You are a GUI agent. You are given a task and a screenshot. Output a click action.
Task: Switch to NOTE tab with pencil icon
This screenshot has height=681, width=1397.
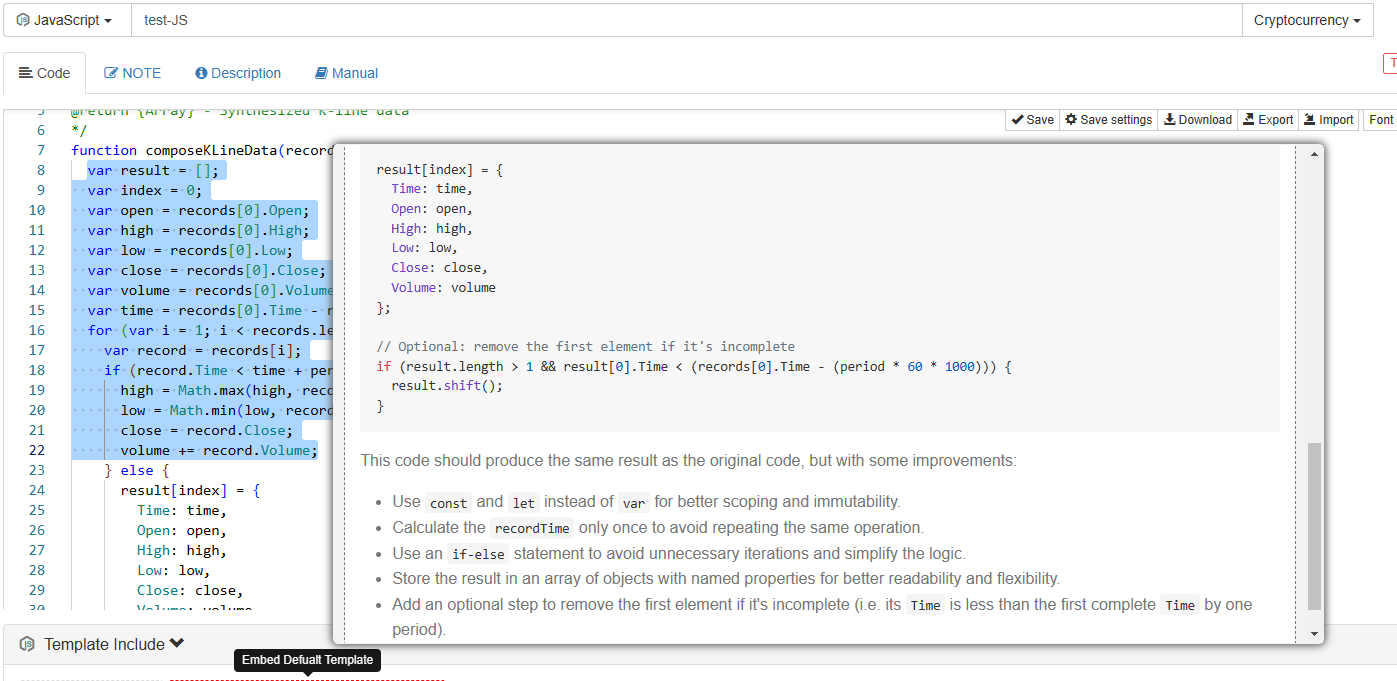coord(132,73)
